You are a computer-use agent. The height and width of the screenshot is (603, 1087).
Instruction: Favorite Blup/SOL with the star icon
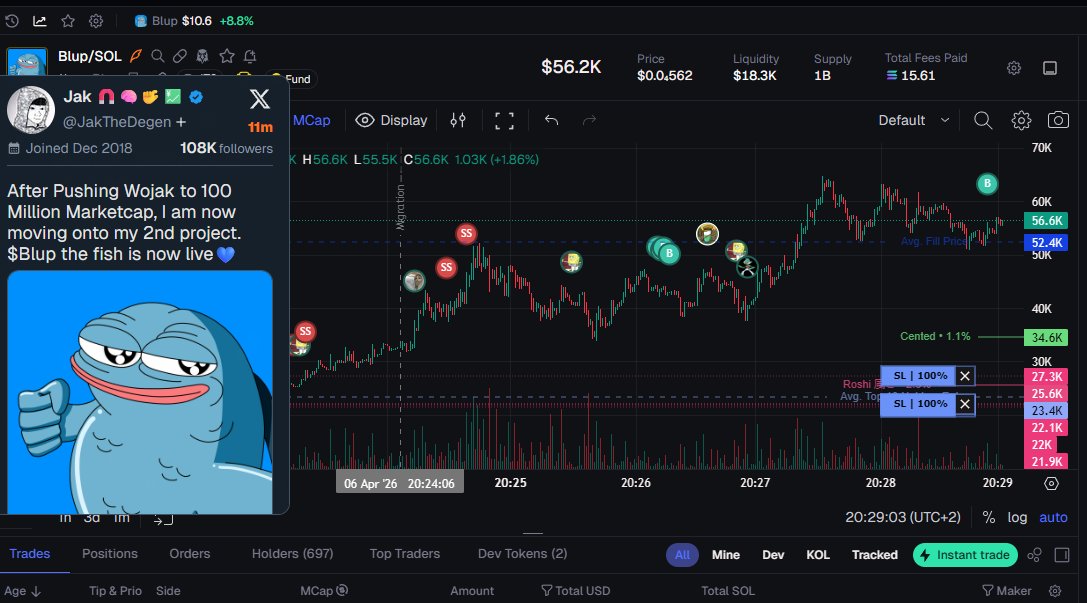(227, 56)
